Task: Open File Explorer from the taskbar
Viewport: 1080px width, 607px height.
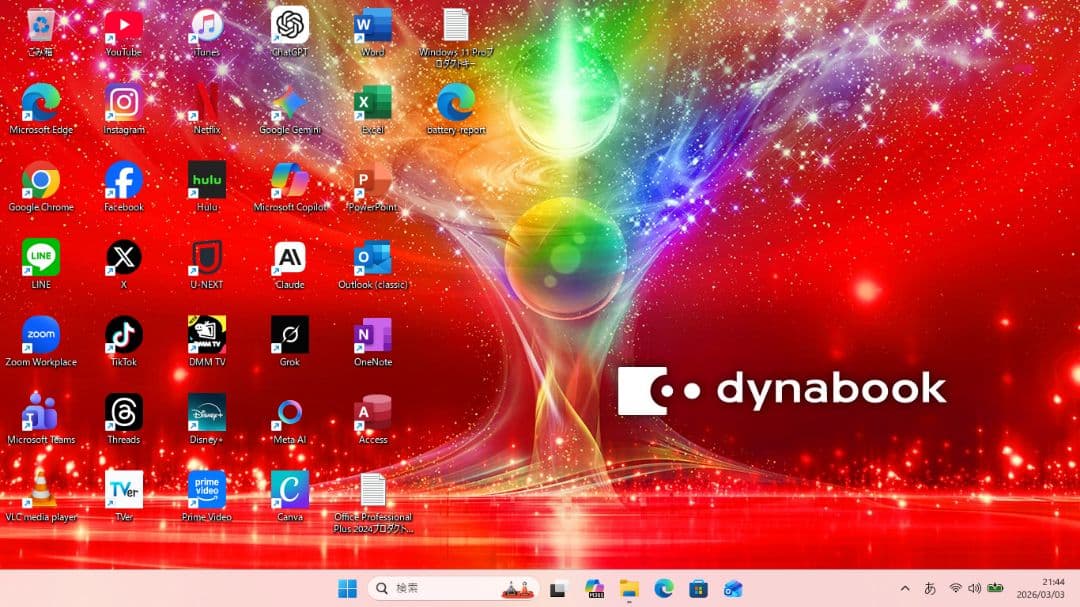Action: pos(629,588)
